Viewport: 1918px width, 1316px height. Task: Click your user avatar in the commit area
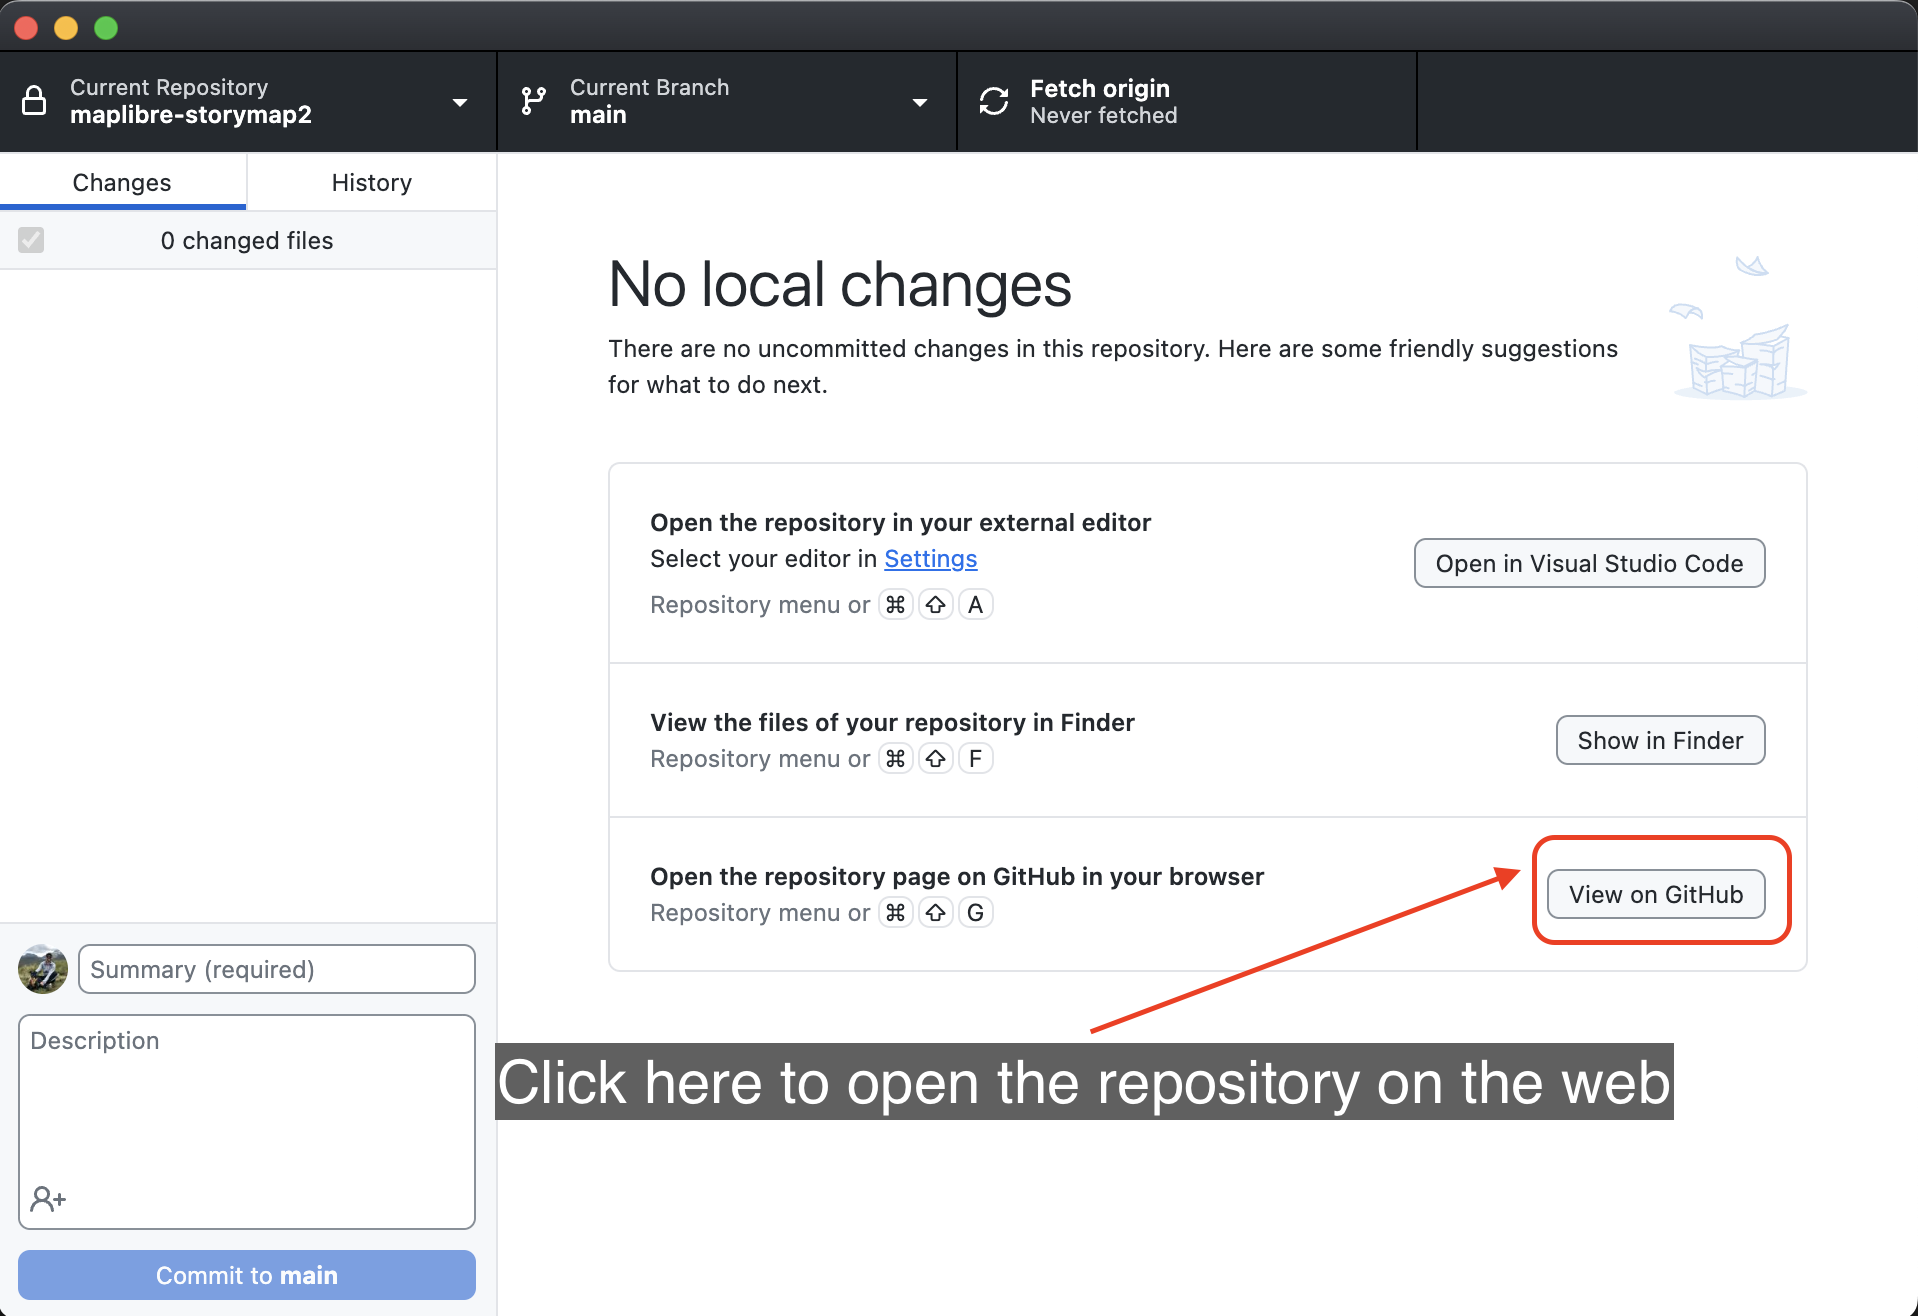click(42, 968)
